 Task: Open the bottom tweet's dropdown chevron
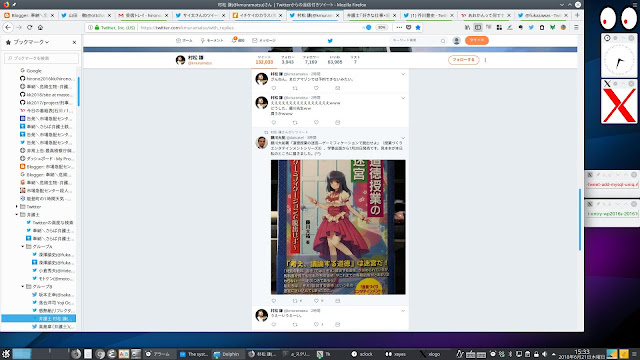(403, 311)
